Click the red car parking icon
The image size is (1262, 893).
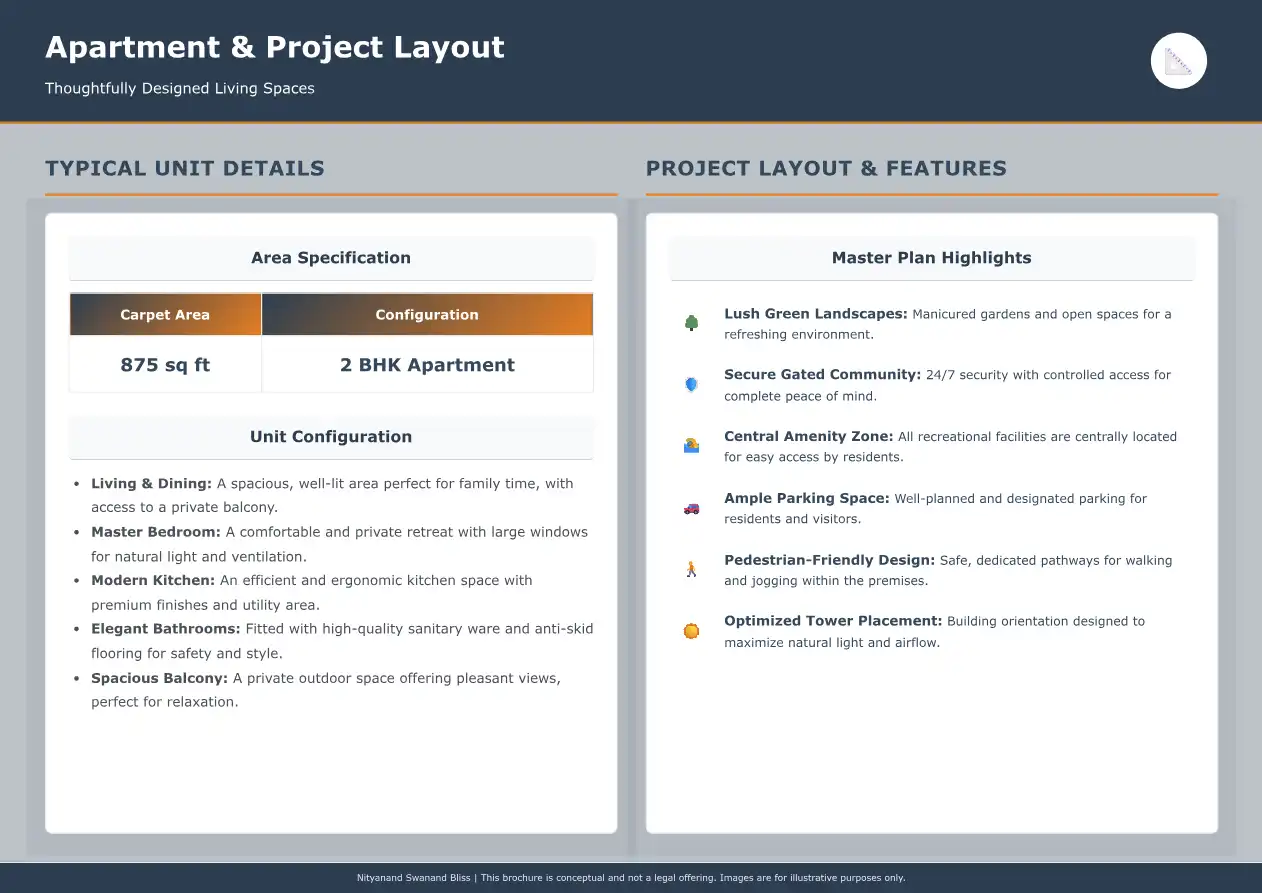(x=691, y=508)
